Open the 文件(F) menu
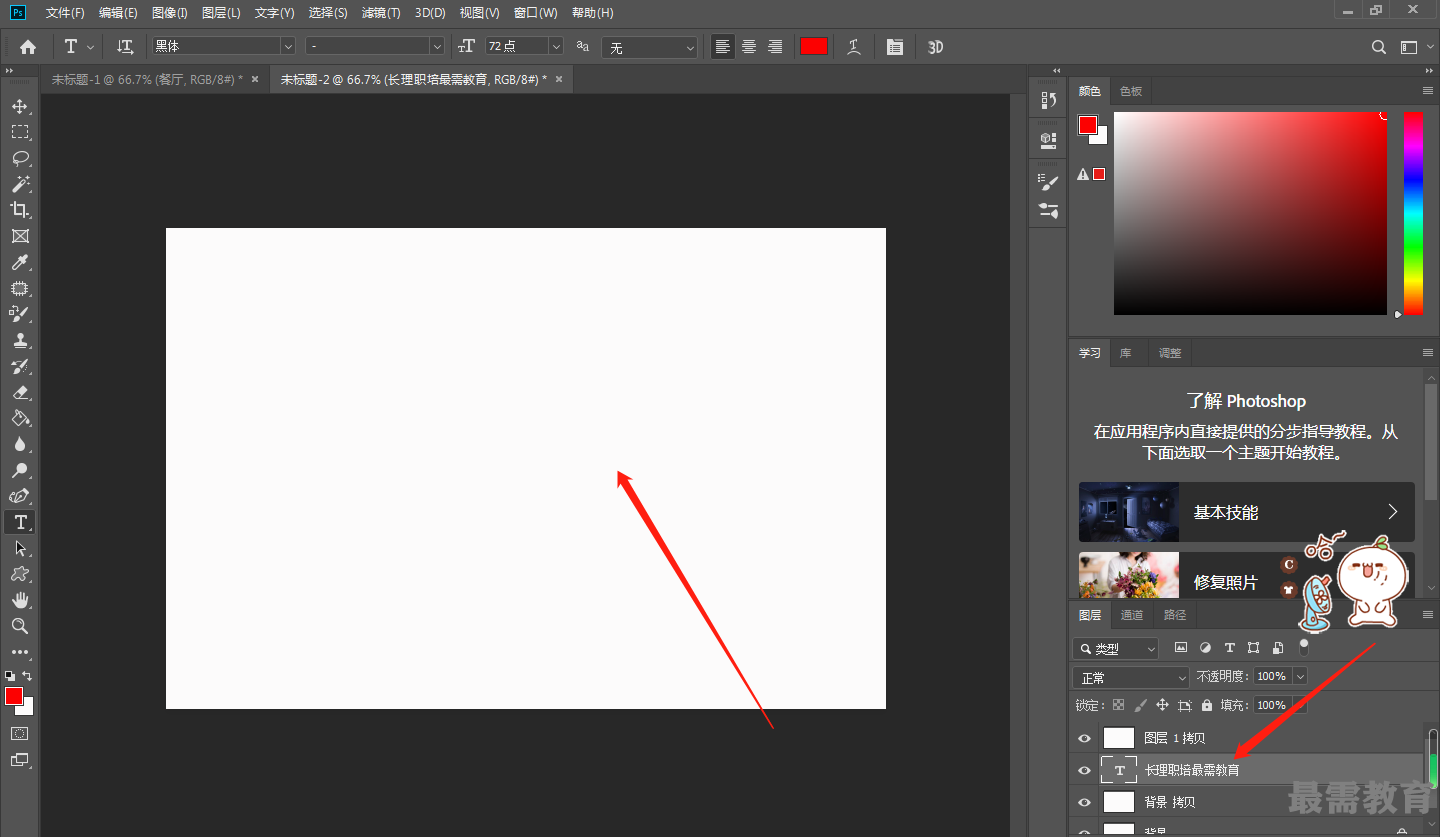Screen dimensions: 1440x837 66,13
